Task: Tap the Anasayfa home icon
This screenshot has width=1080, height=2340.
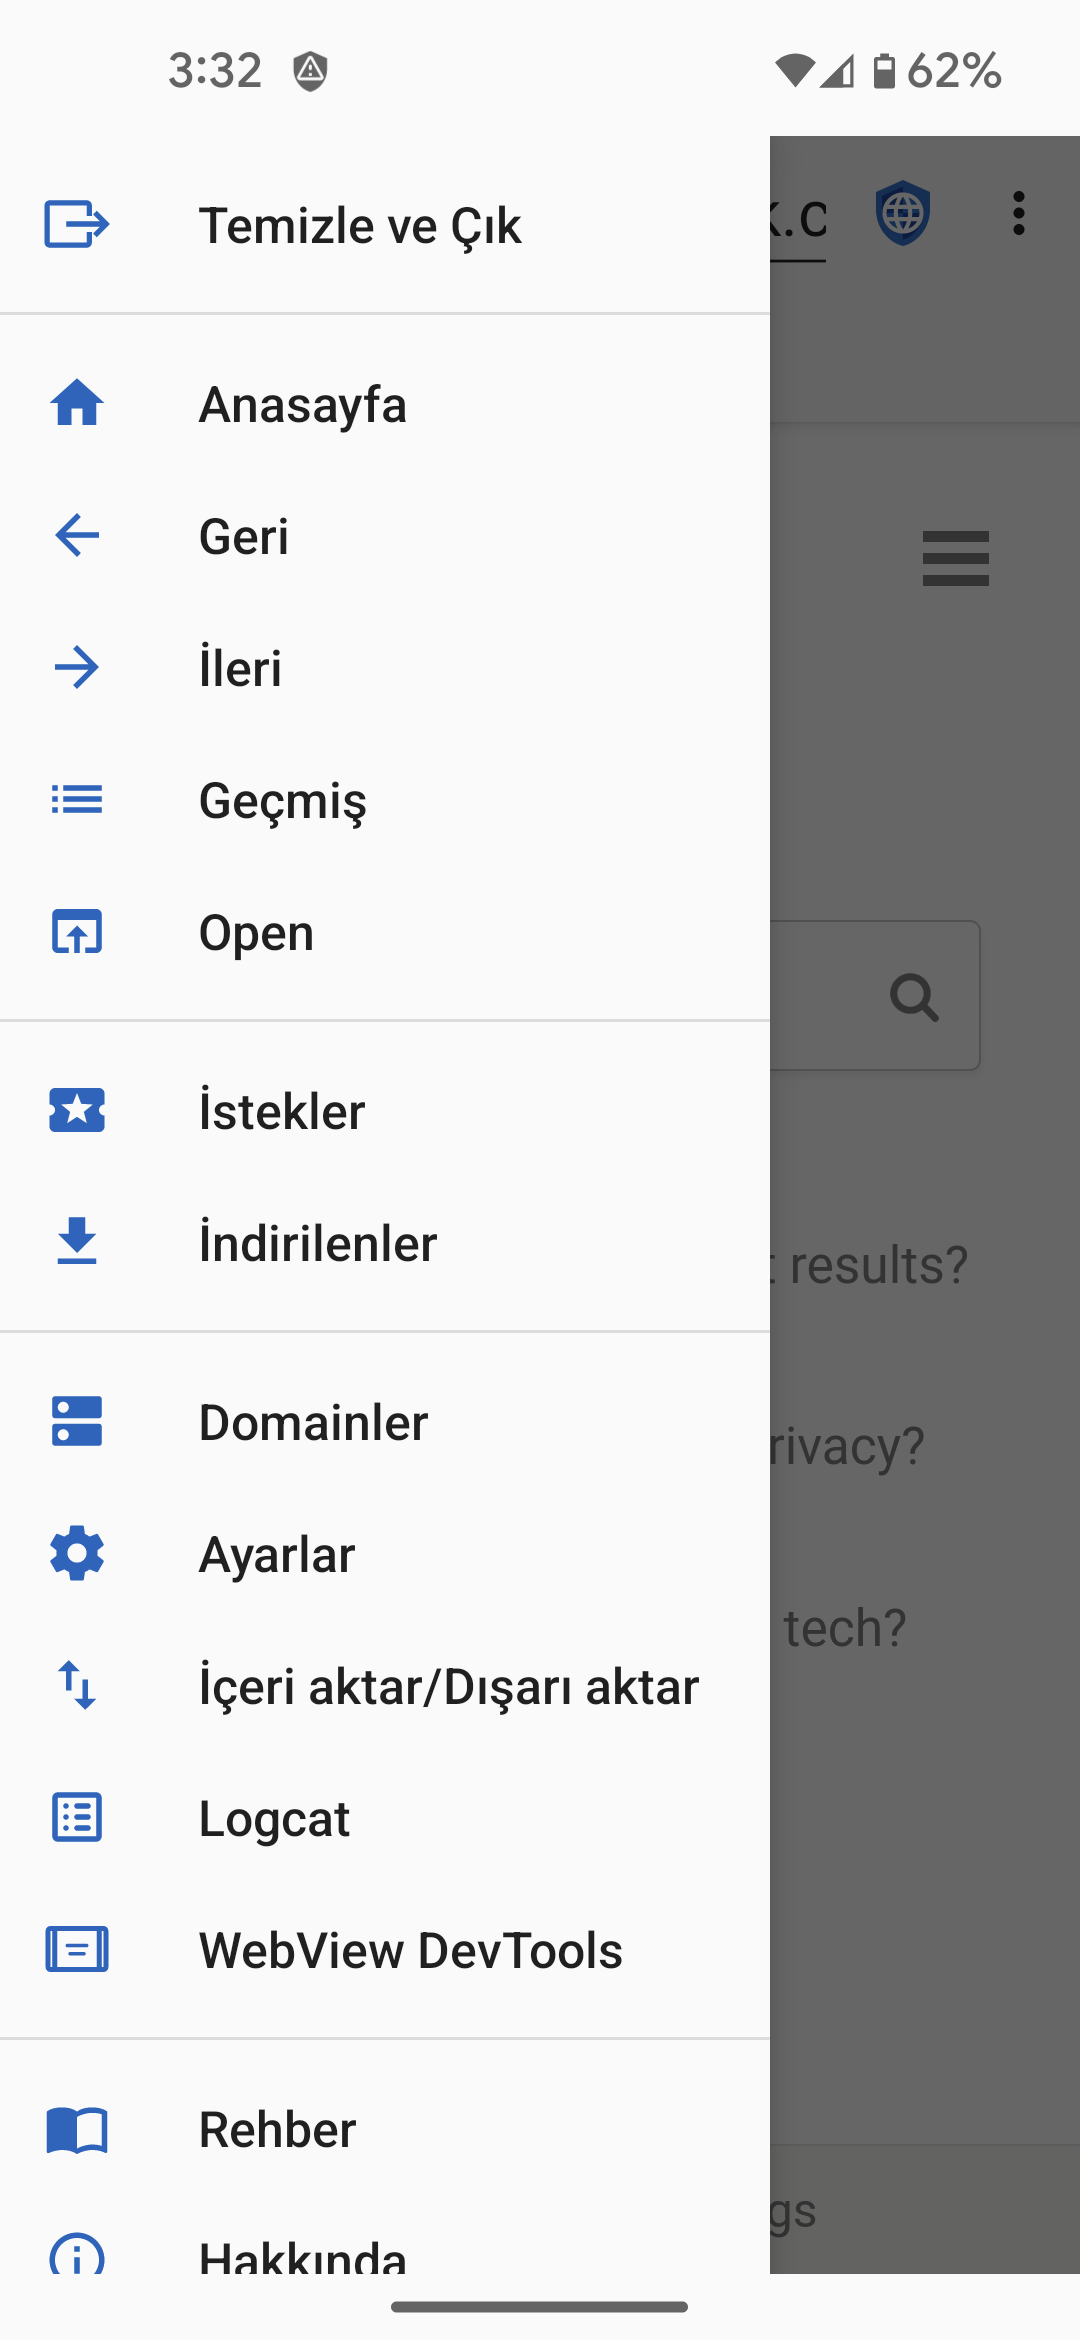Action: click(x=76, y=404)
